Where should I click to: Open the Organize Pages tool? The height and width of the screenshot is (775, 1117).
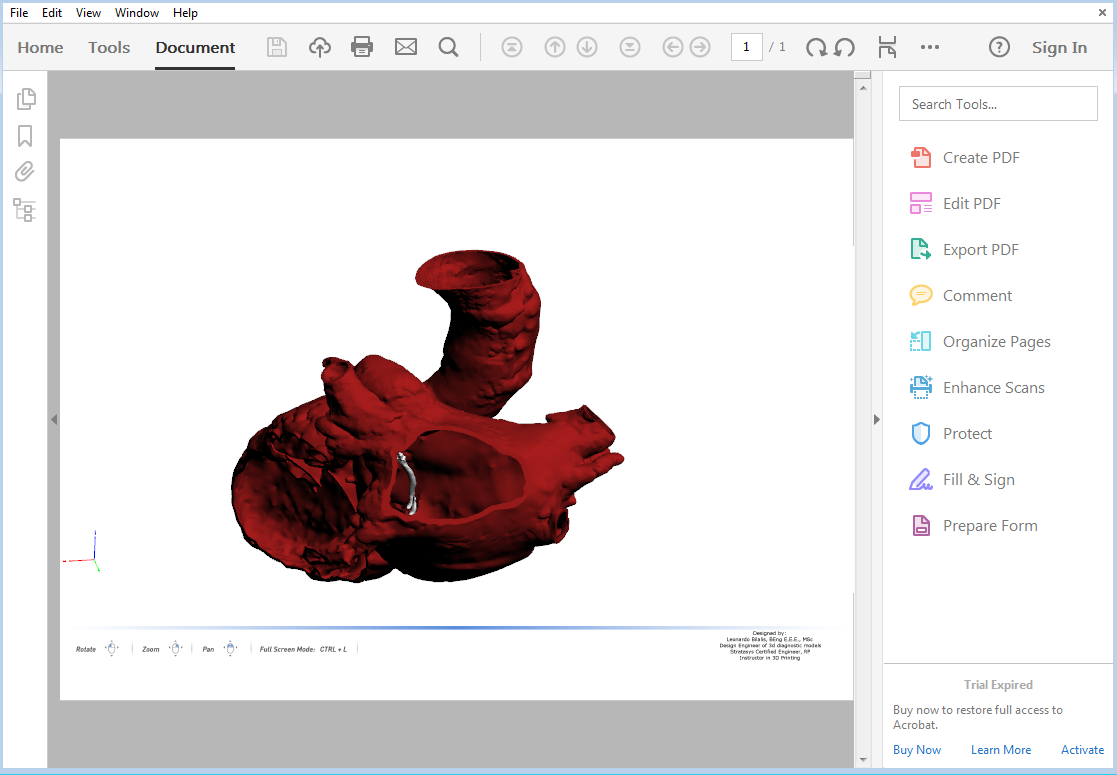click(x=980, y=342)
